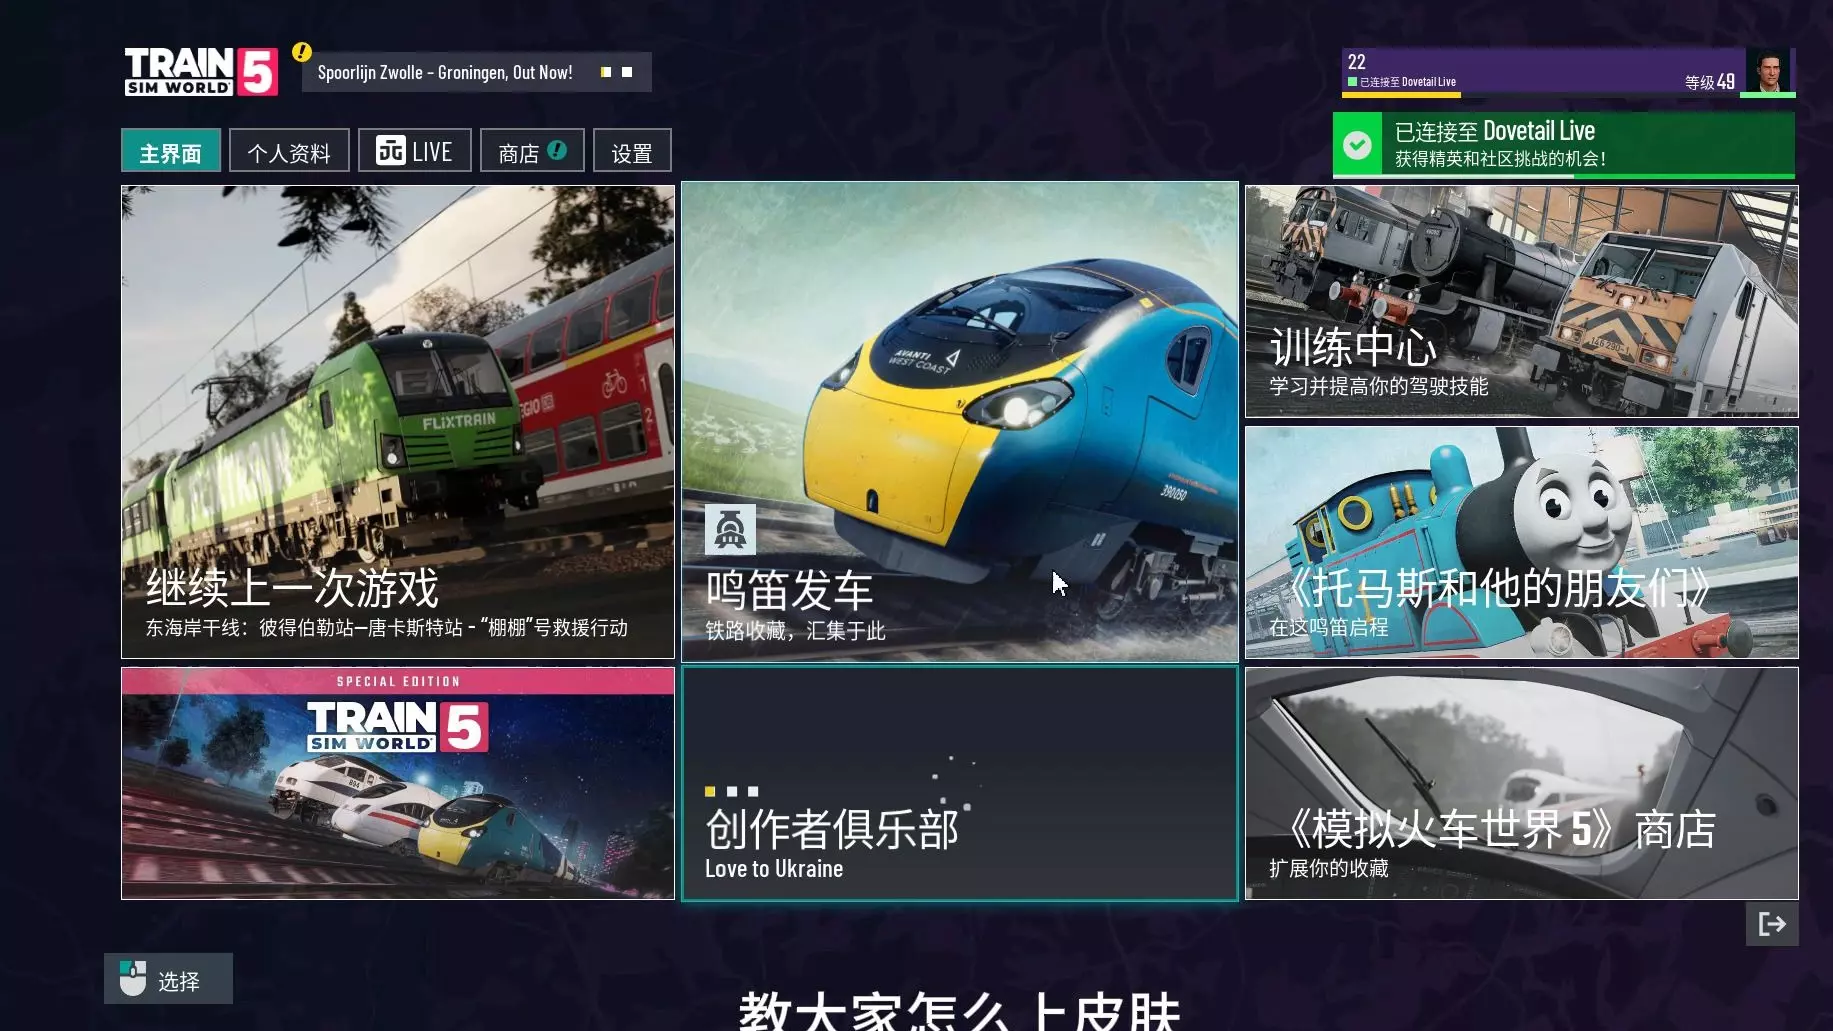The width and height of the screenshot is (1833, 1031).
Task: Click the Train Sim World 5 logo
Action: (x=201, y=72)
